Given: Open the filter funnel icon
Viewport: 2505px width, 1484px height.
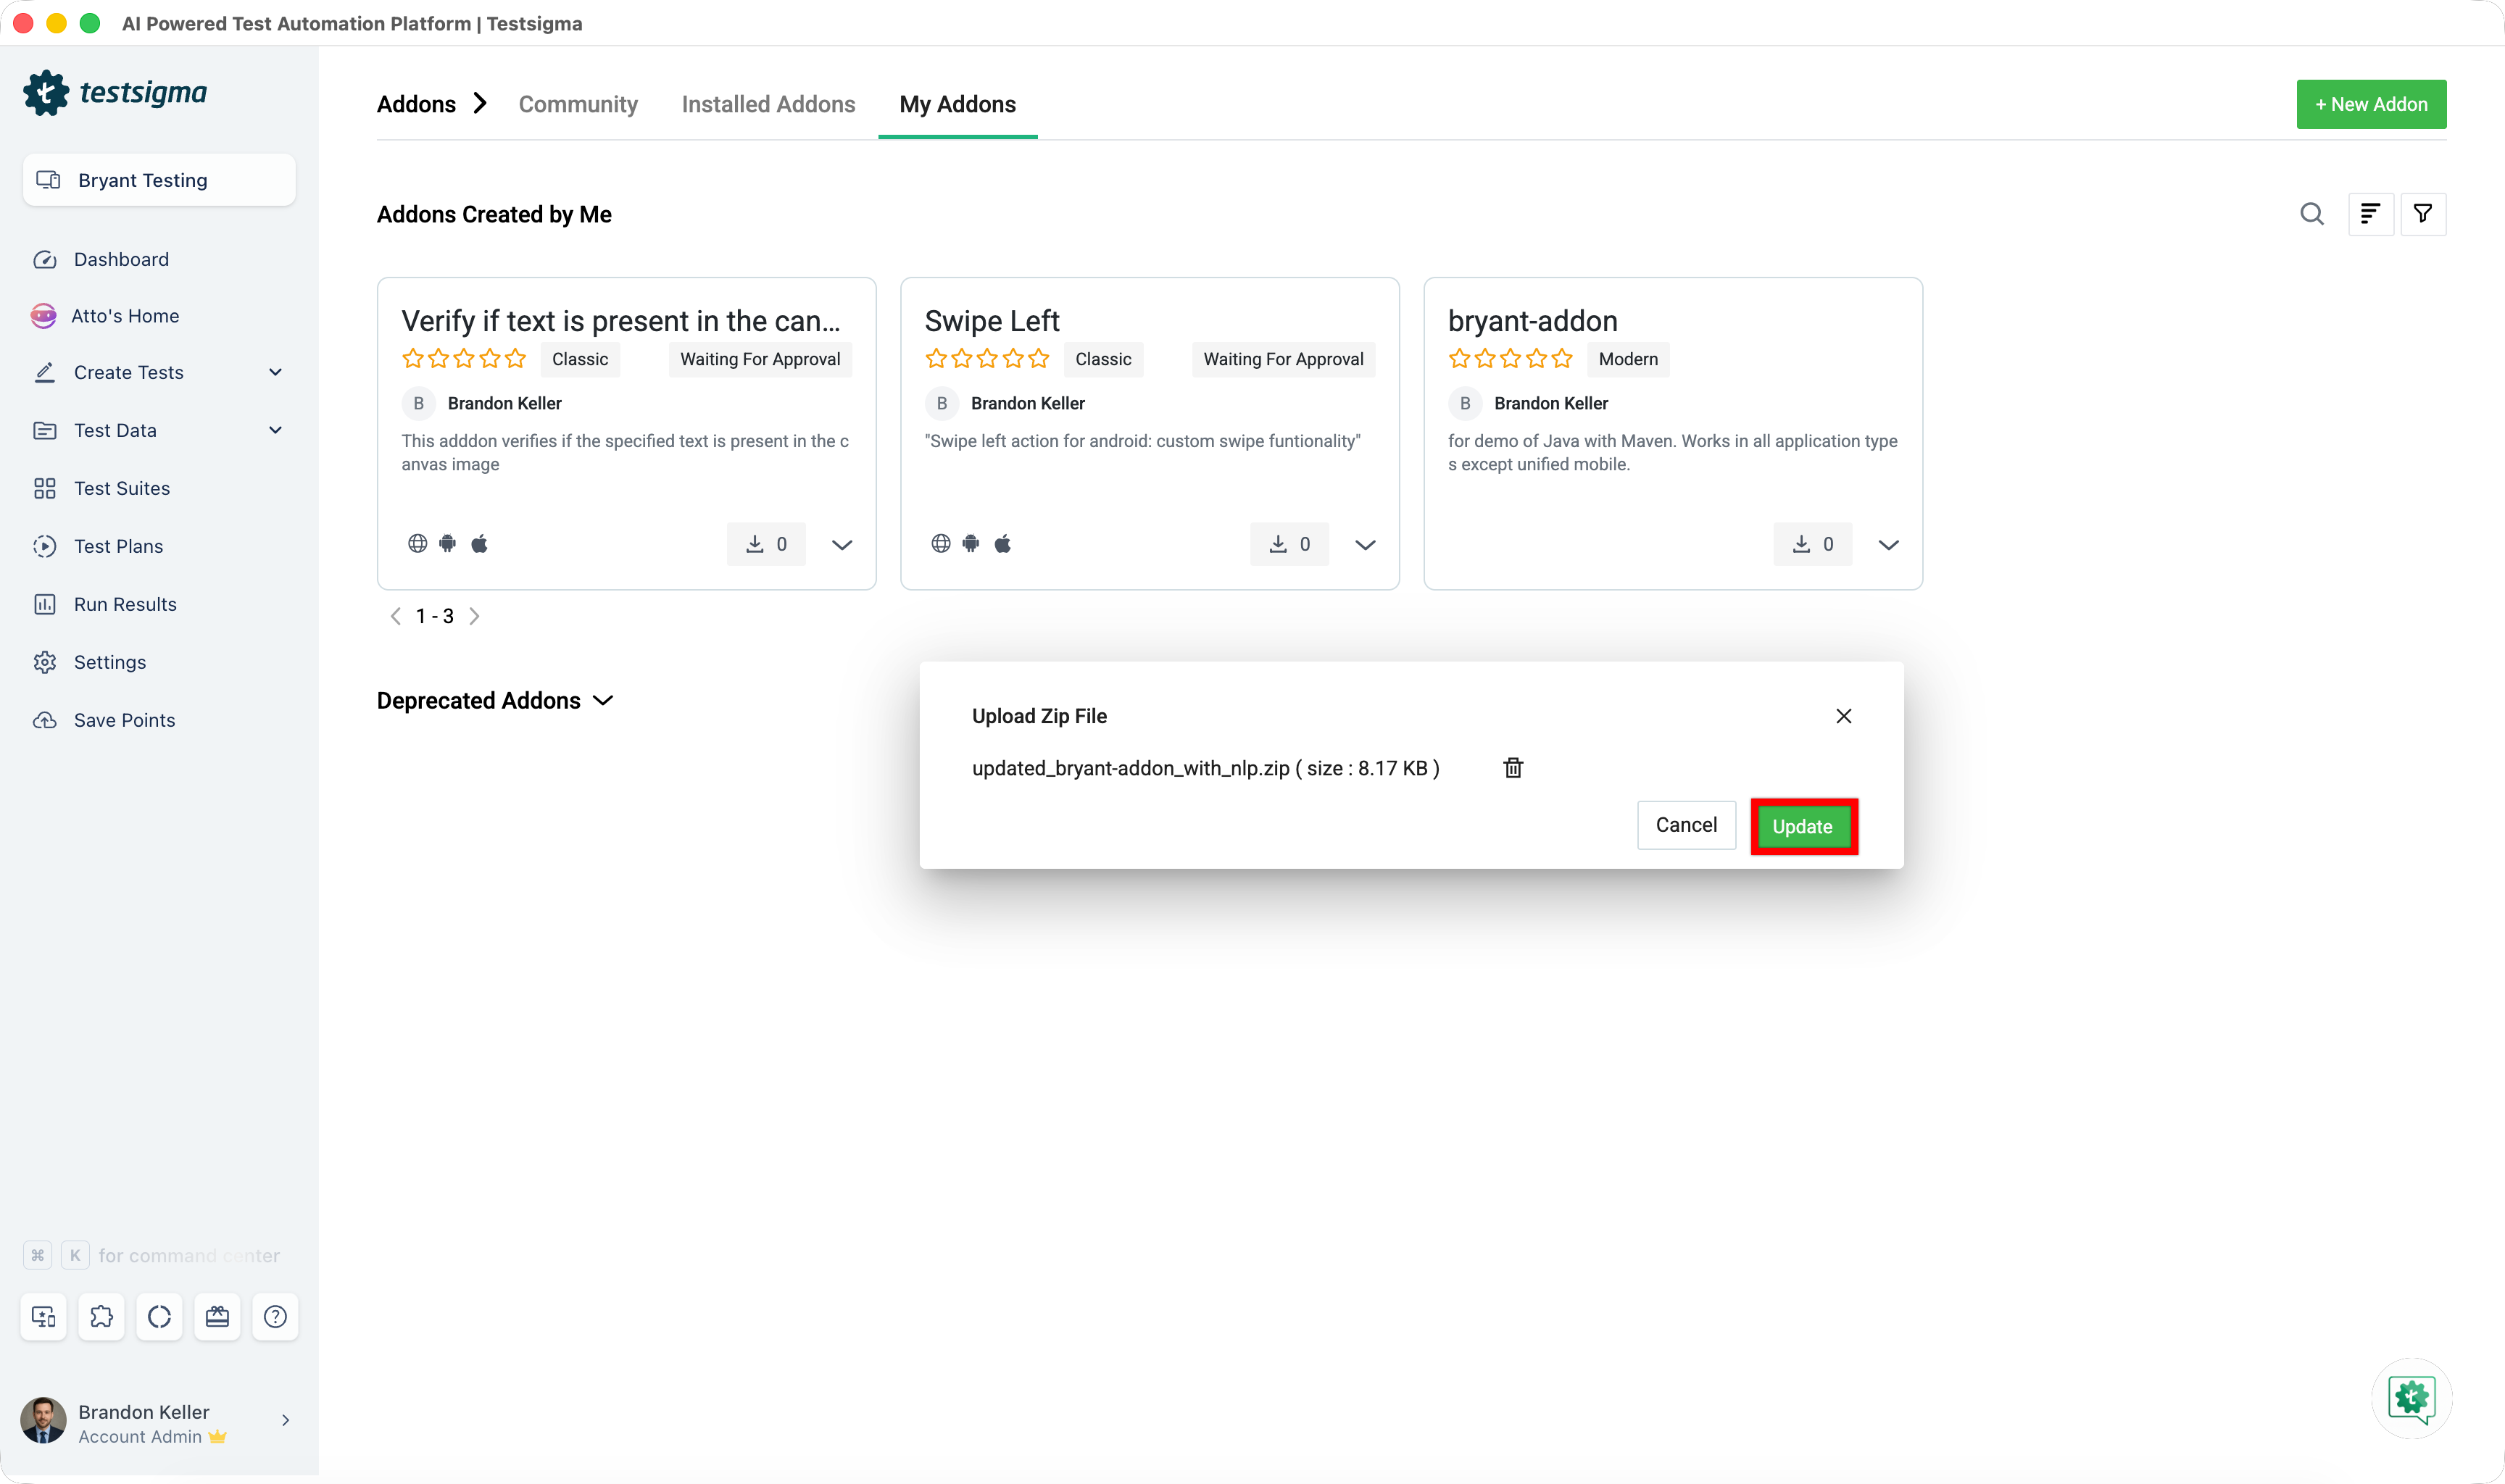Looking at the screenshot, I should [2423, 214].
